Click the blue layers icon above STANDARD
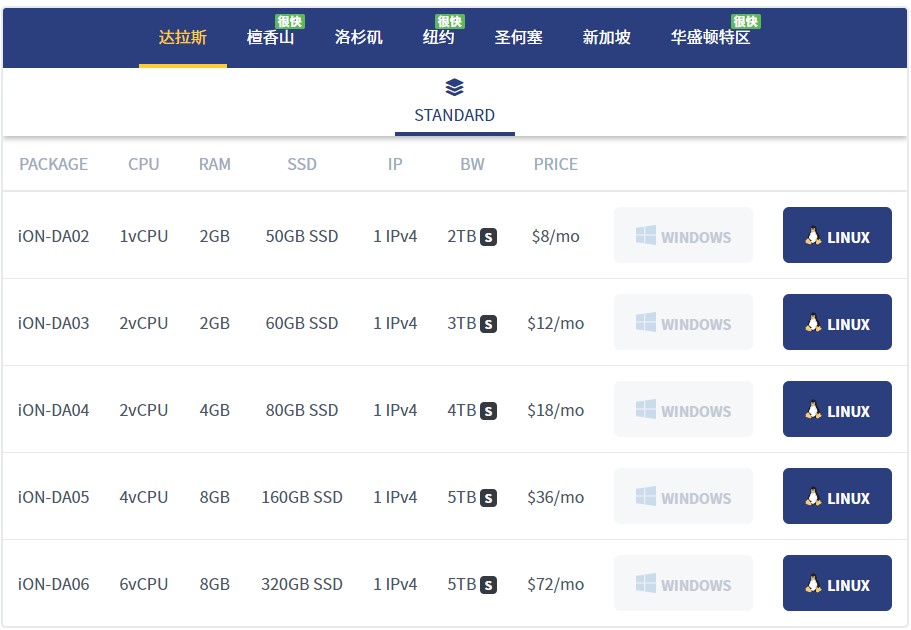The width and height of the screenshot is (911, 630). coord(454,87)
